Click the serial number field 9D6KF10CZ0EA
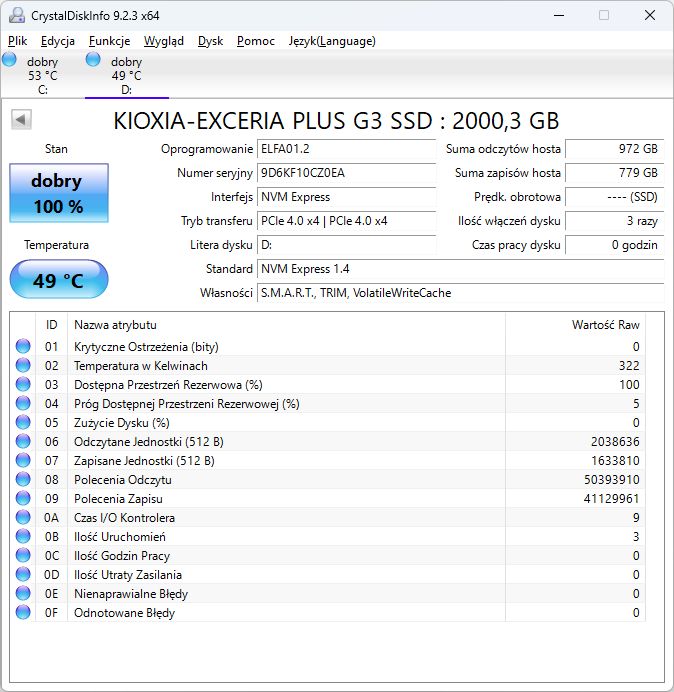Image resolution: width=674 pixels, height=692 pixels. pos(346,173)
